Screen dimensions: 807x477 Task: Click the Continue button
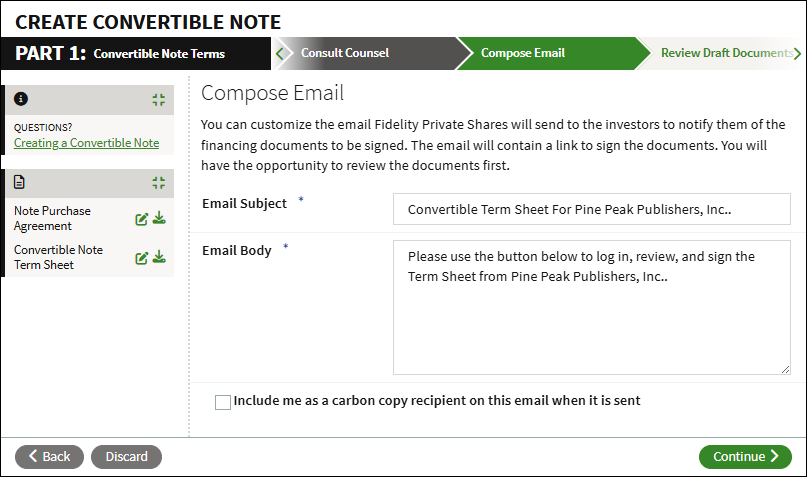(x=745, y=456)
